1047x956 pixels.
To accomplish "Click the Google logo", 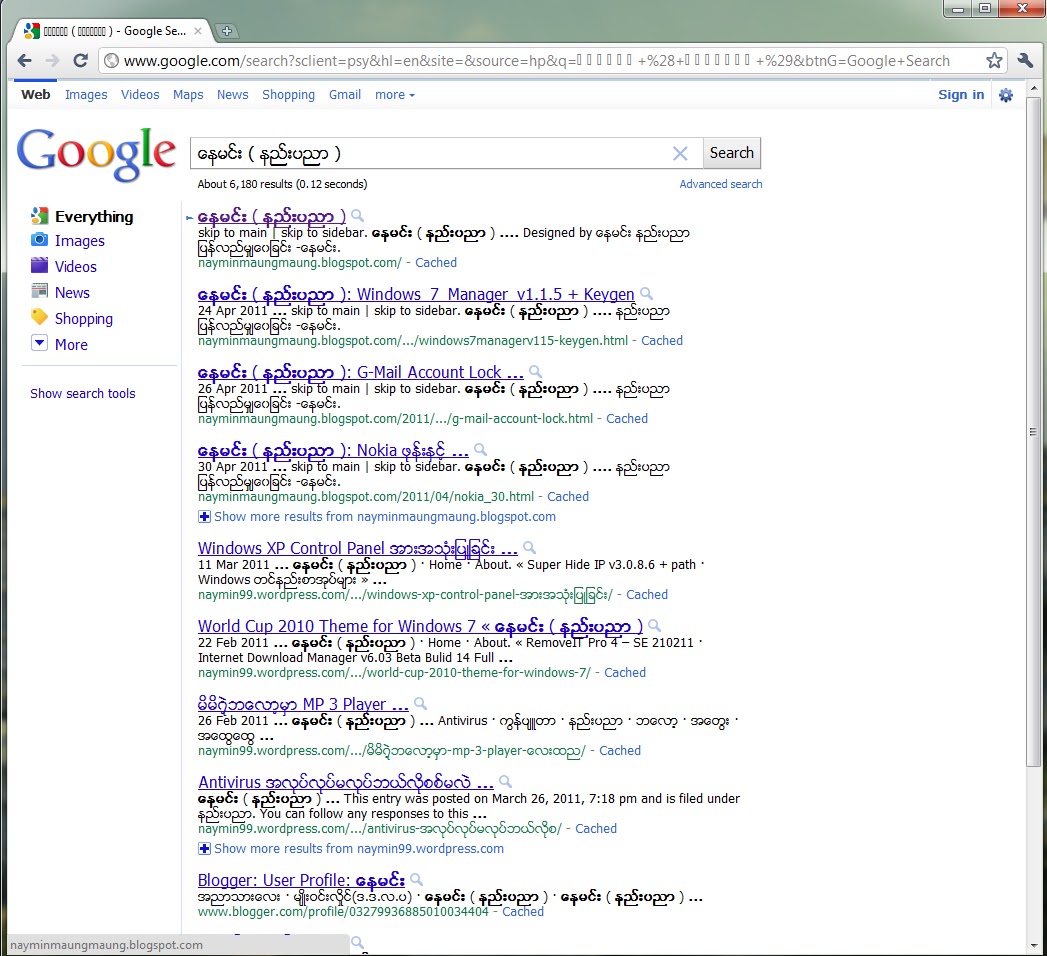I will coord(96,154).
